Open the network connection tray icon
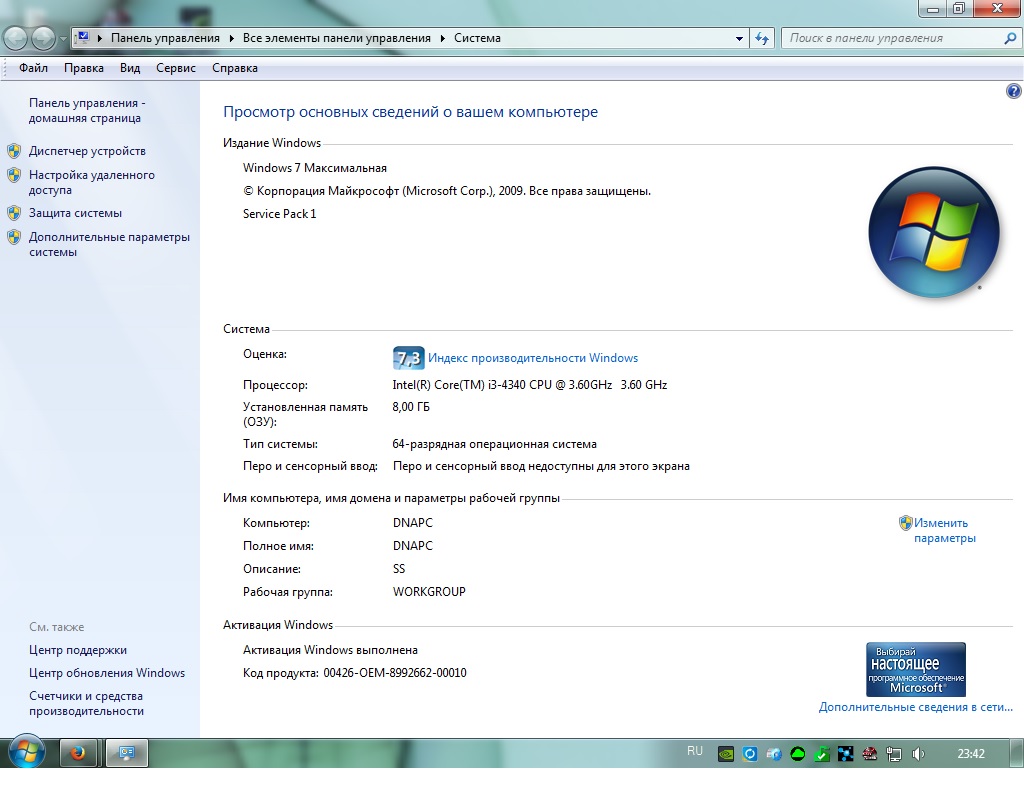1024x807 pixels. tap(893, 754)
